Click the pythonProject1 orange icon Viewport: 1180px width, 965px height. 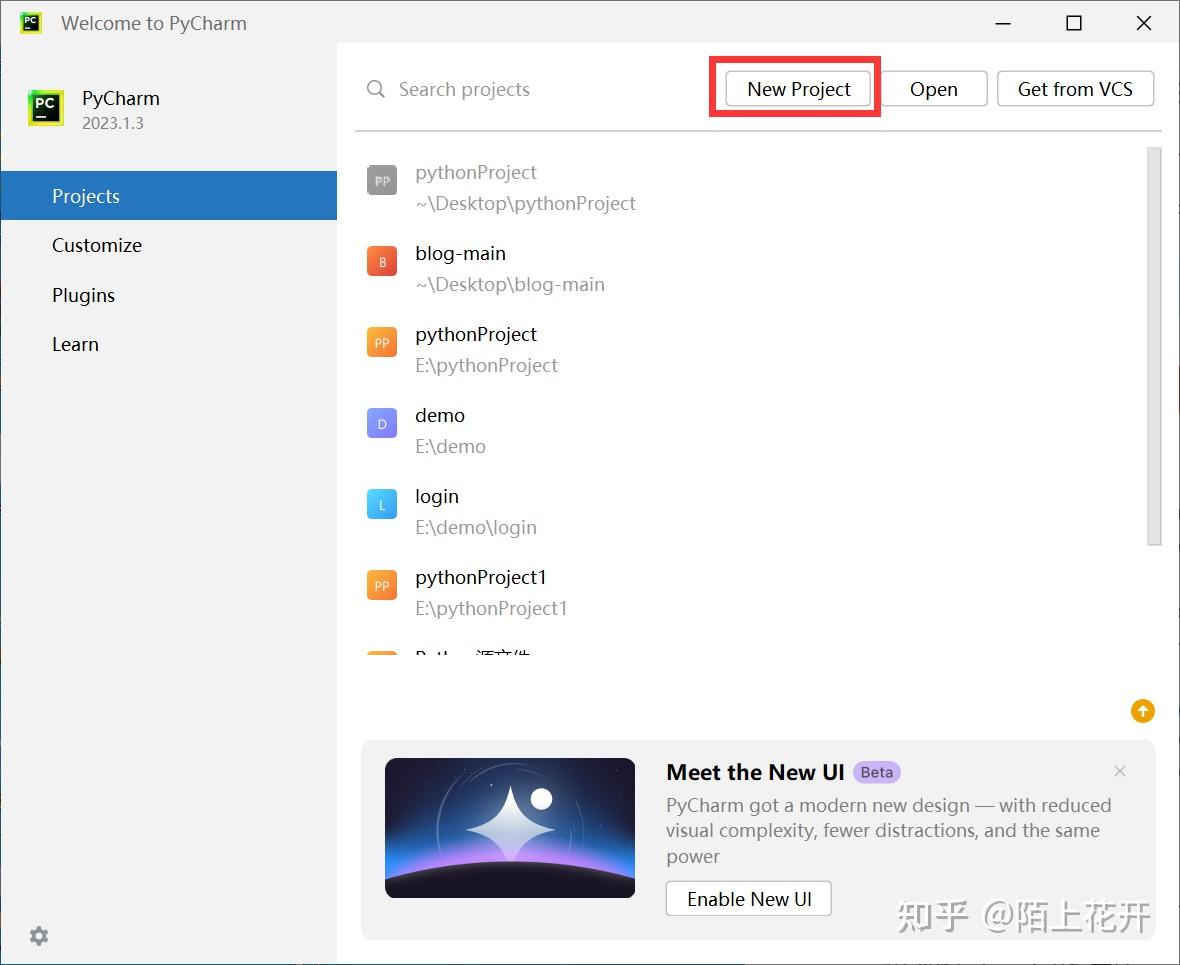(x=381, y=586)
